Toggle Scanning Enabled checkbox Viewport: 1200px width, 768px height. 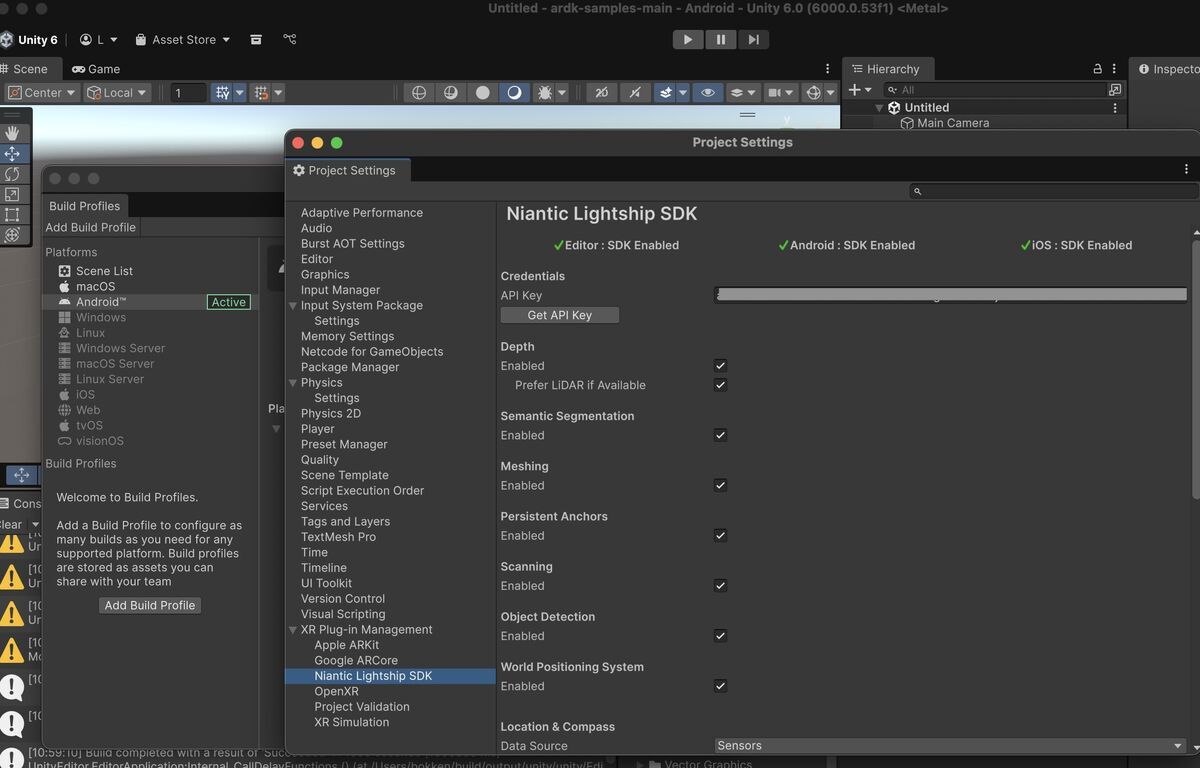tap(720, 586)
